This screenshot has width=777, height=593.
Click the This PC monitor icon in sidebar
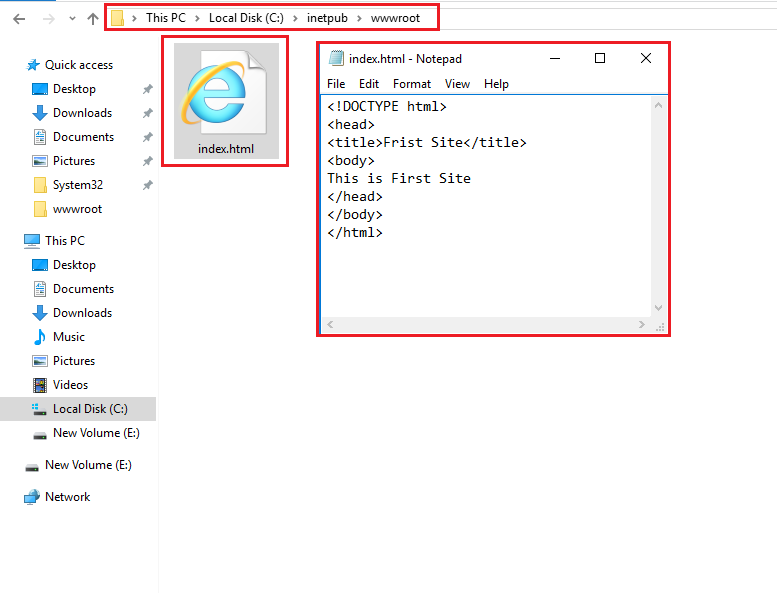tap(32, 241)
